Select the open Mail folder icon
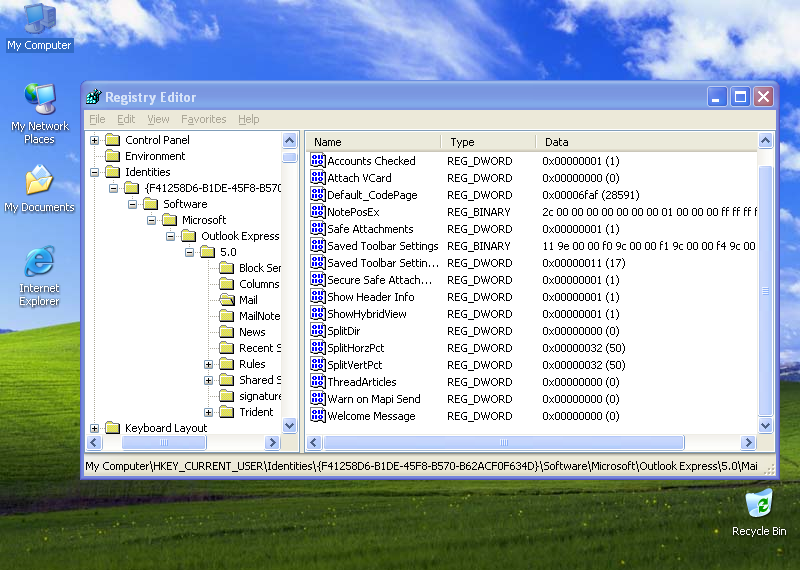 227,300
